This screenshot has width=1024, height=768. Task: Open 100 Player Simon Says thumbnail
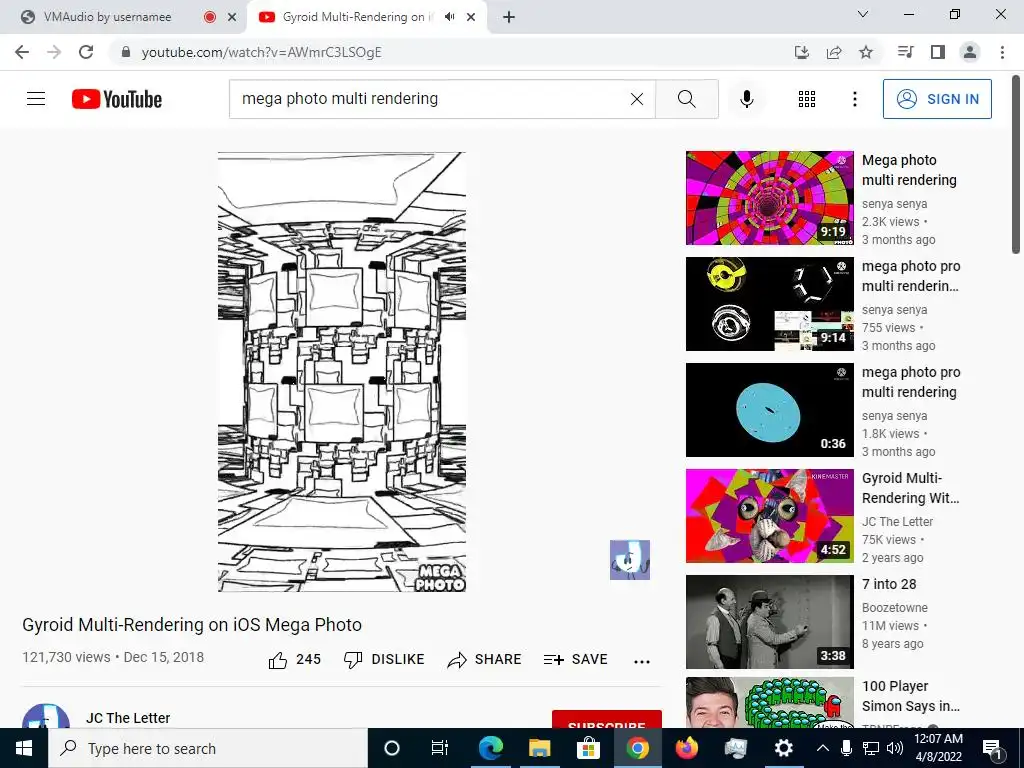[x=769, y=703]
